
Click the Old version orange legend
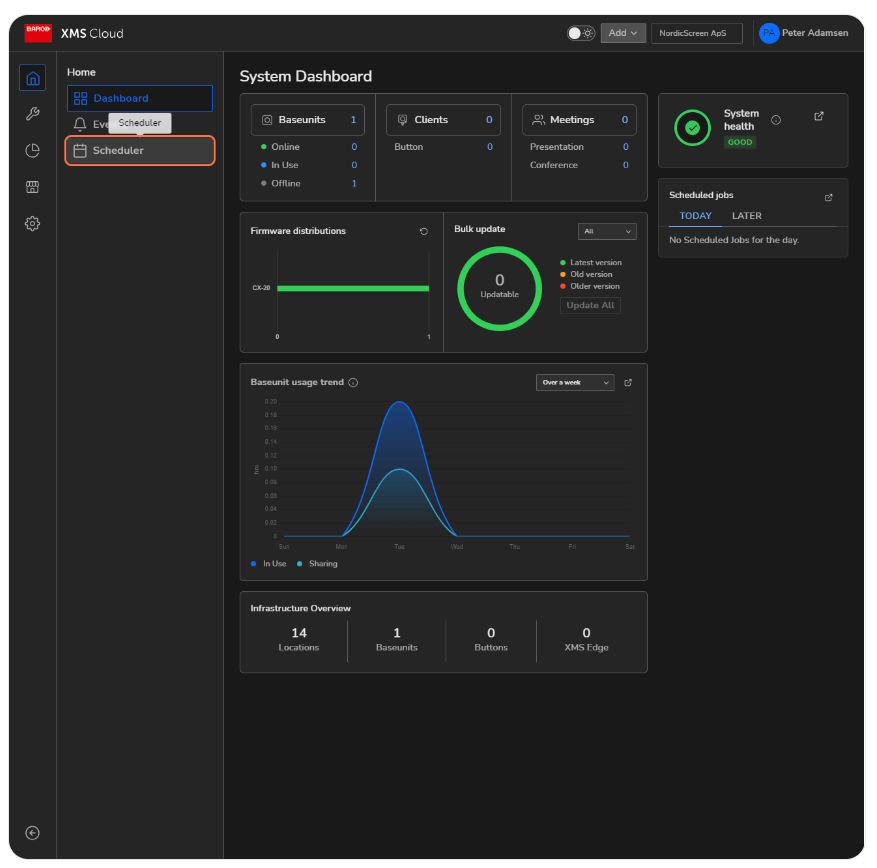pos(586,274)
